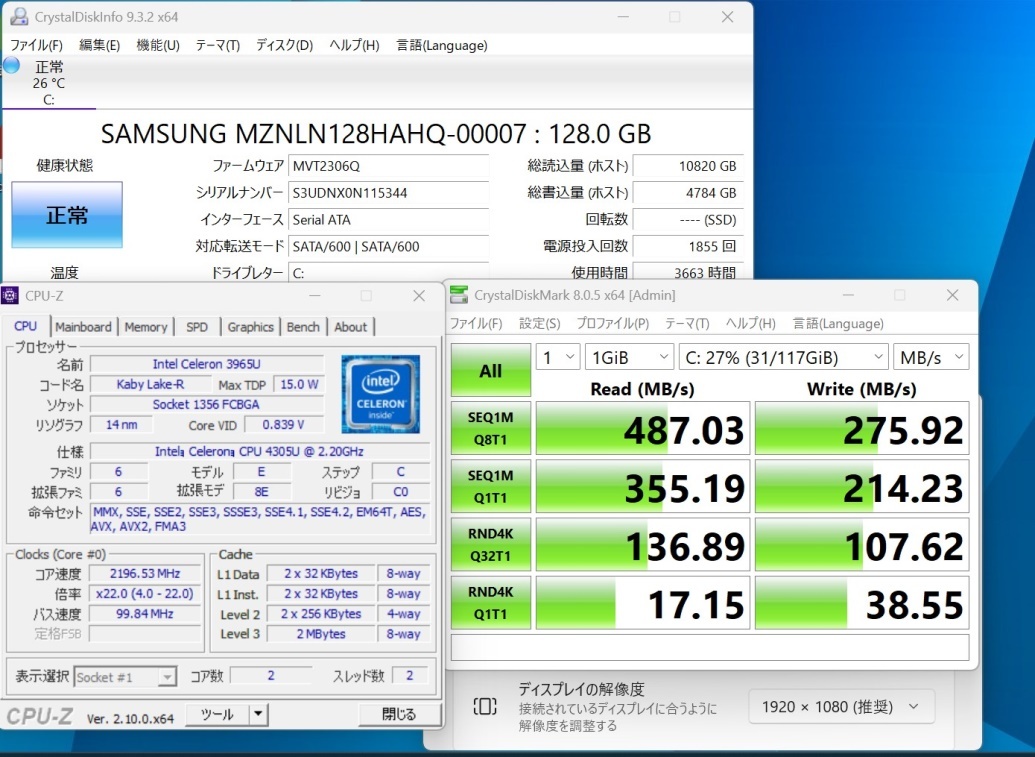This screenshot has height=757, width=1035.
Task: Minimize the CrystalDiskMark window
Action: click(x=848, y=295)
